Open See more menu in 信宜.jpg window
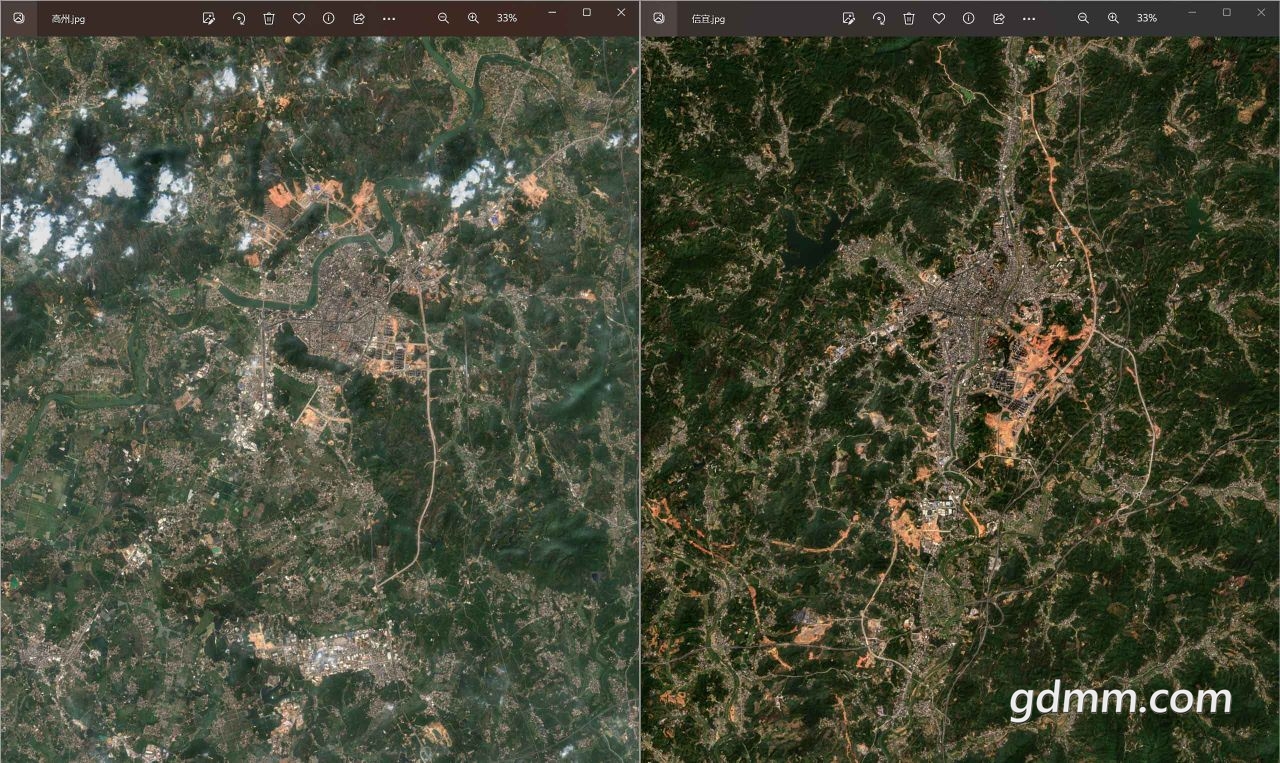1280x763 pixels. [x=1029, y=18]
